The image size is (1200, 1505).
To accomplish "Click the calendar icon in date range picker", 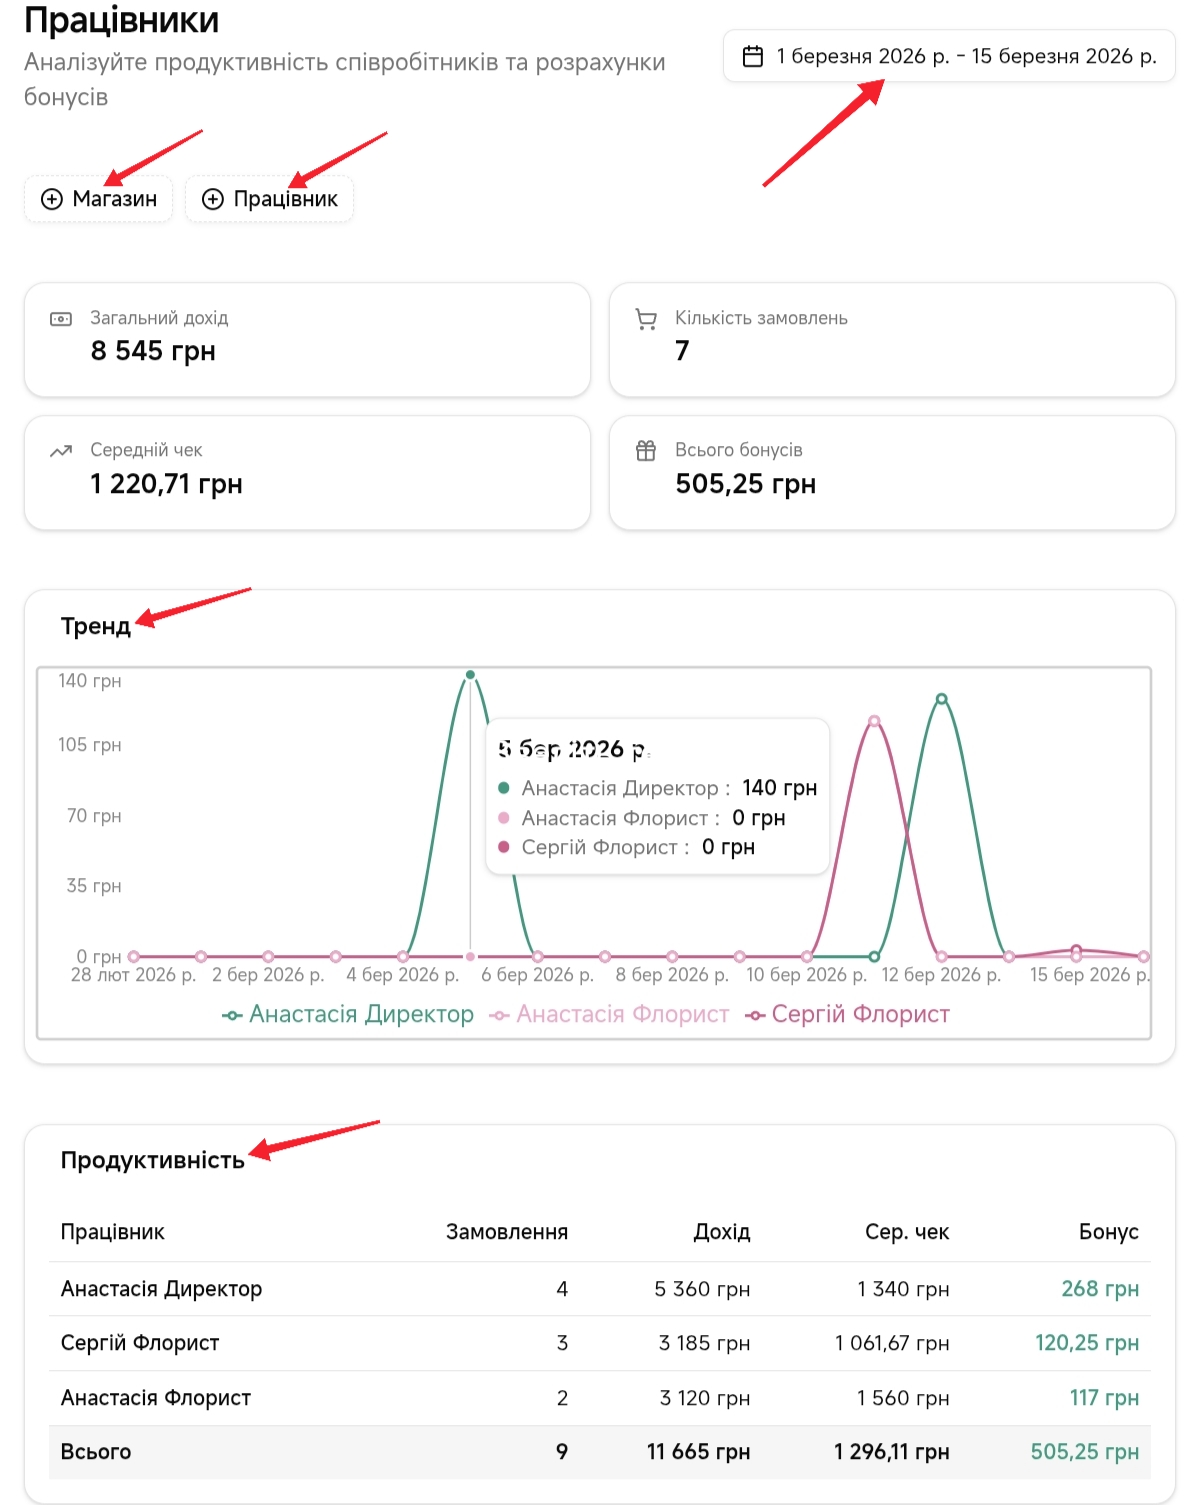I will click(x=753, y=56).
